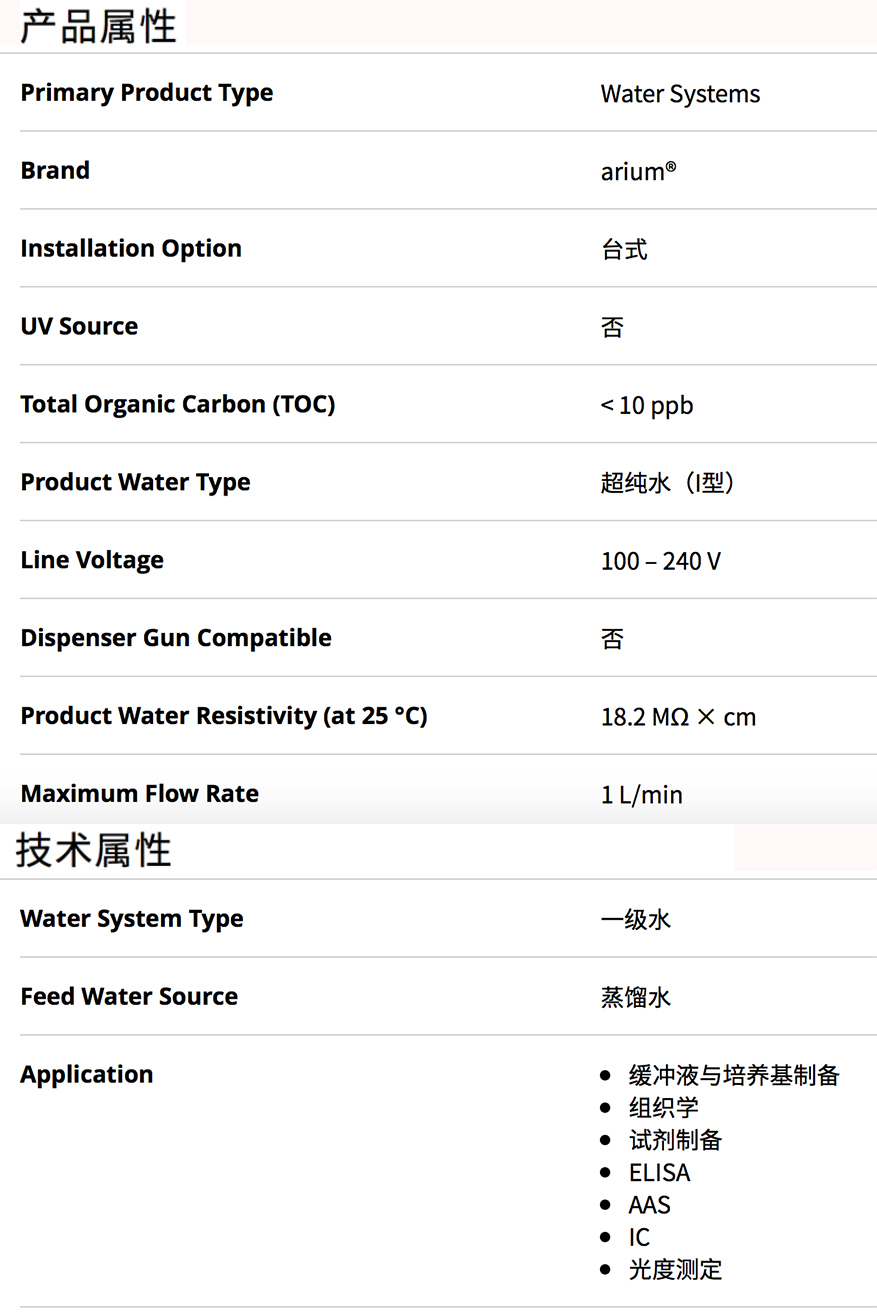Select the Water System Type label

132,920
